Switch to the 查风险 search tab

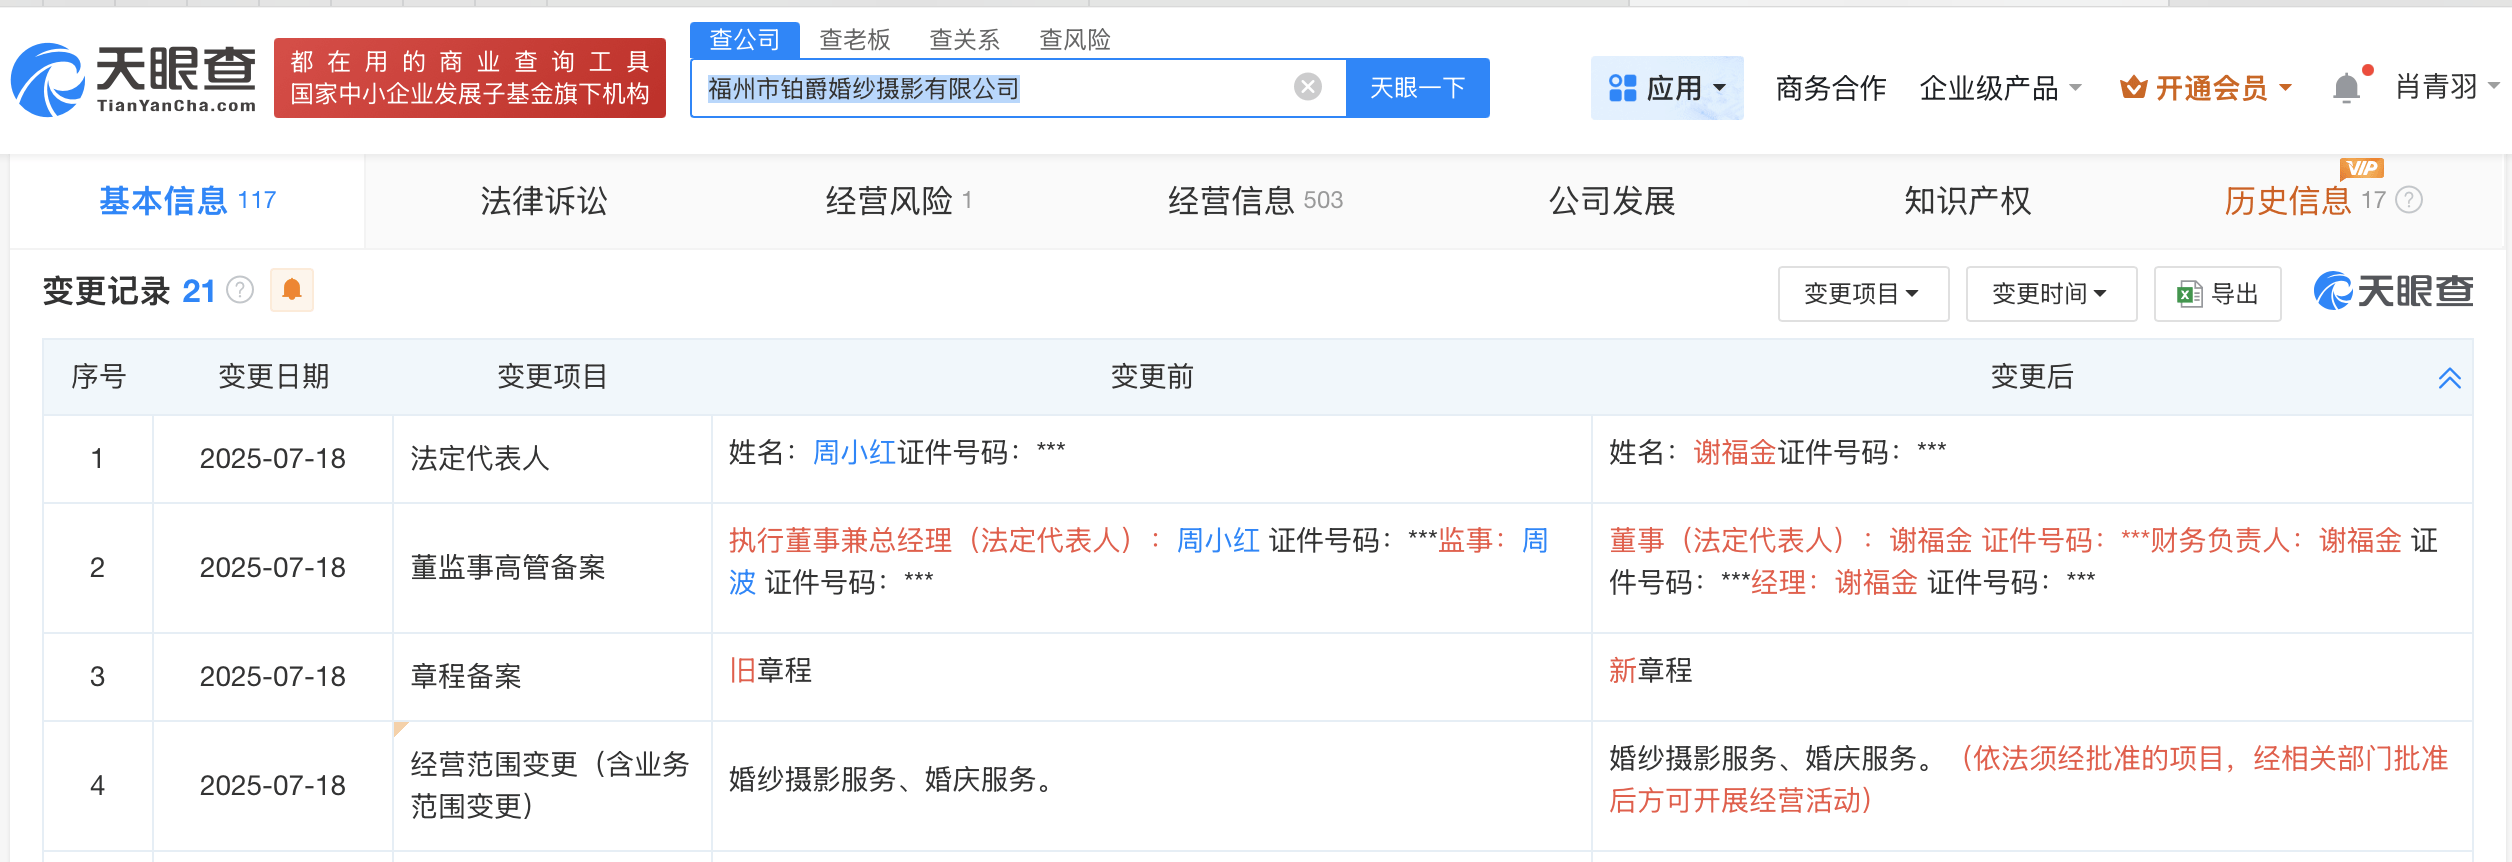pyautogui.click(x=1075, y=40)
